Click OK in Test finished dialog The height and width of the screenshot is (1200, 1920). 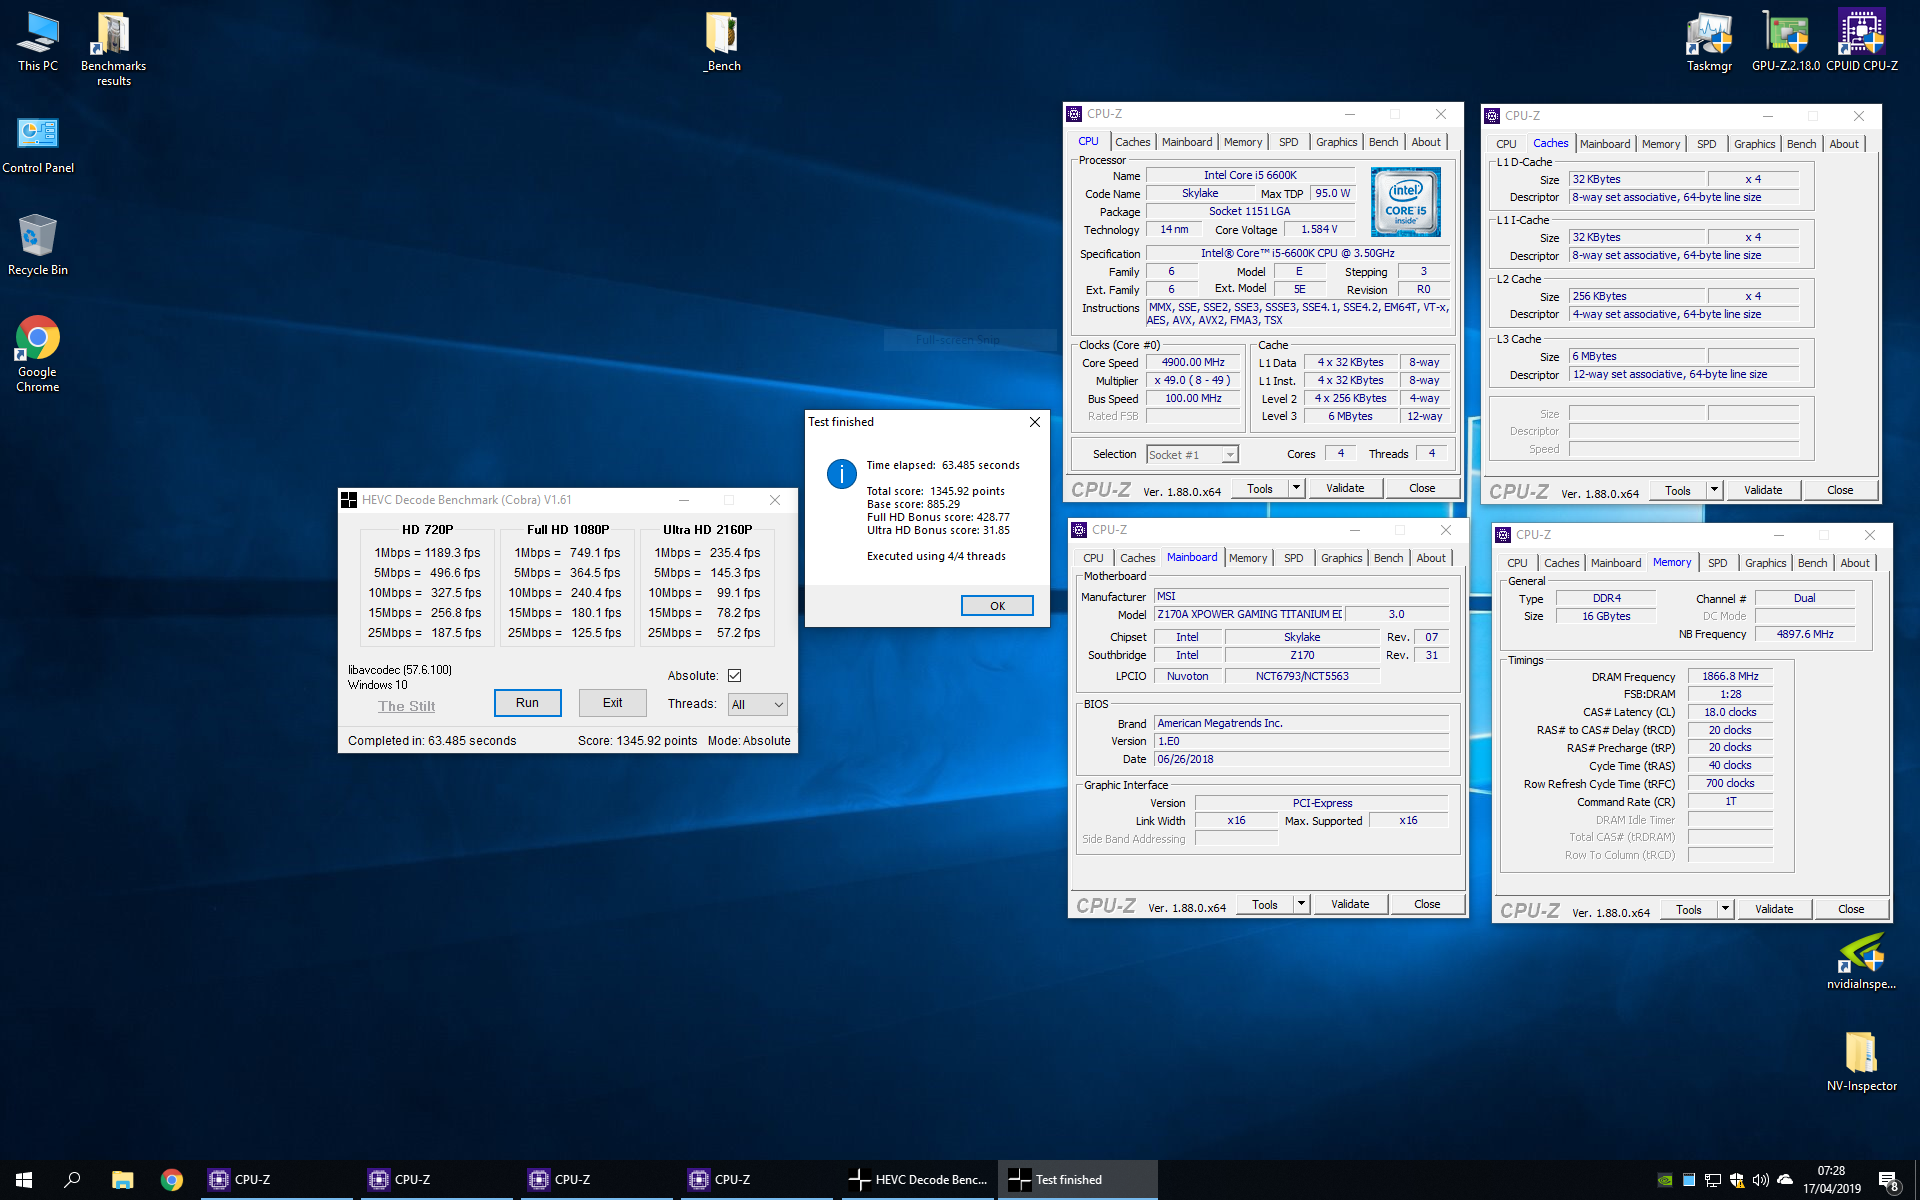(x=997, y=606)
